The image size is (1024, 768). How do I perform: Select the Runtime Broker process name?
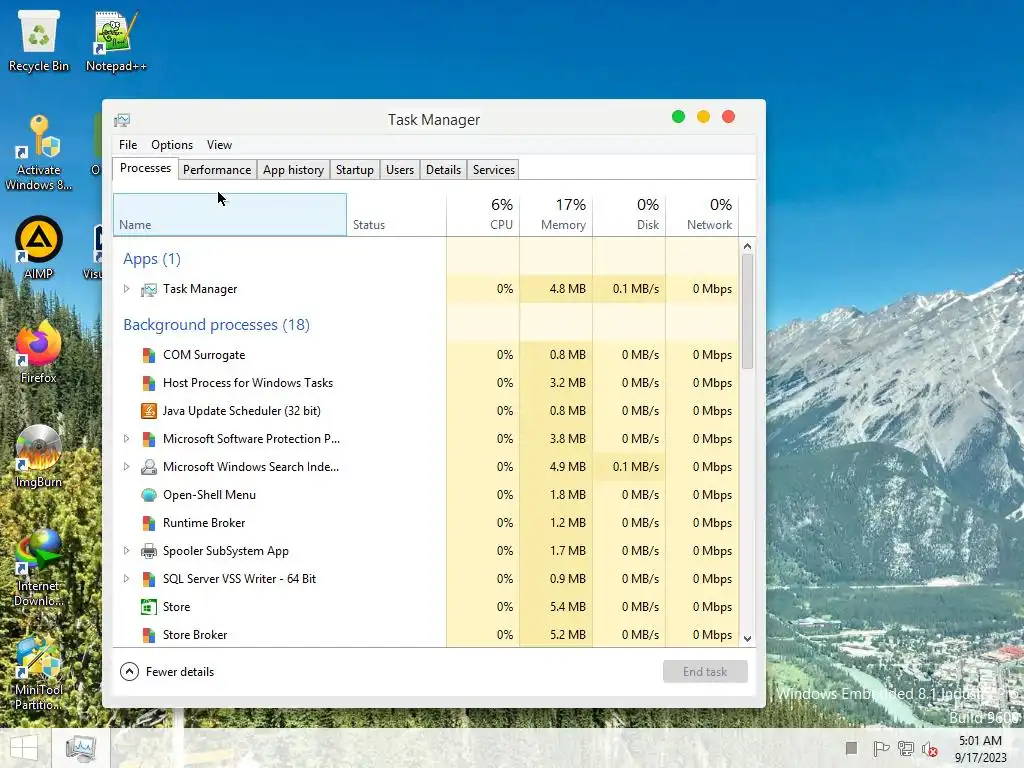click(x=204, y=523)
